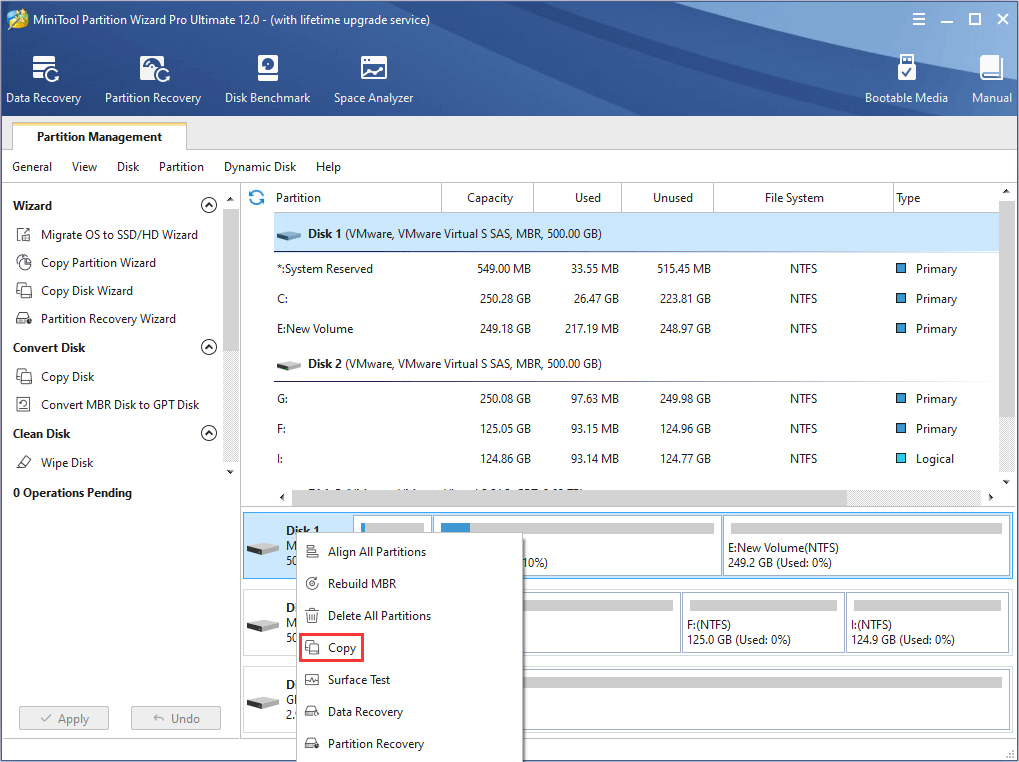
Task: Click the Undo button
Action: coord(175,718)
